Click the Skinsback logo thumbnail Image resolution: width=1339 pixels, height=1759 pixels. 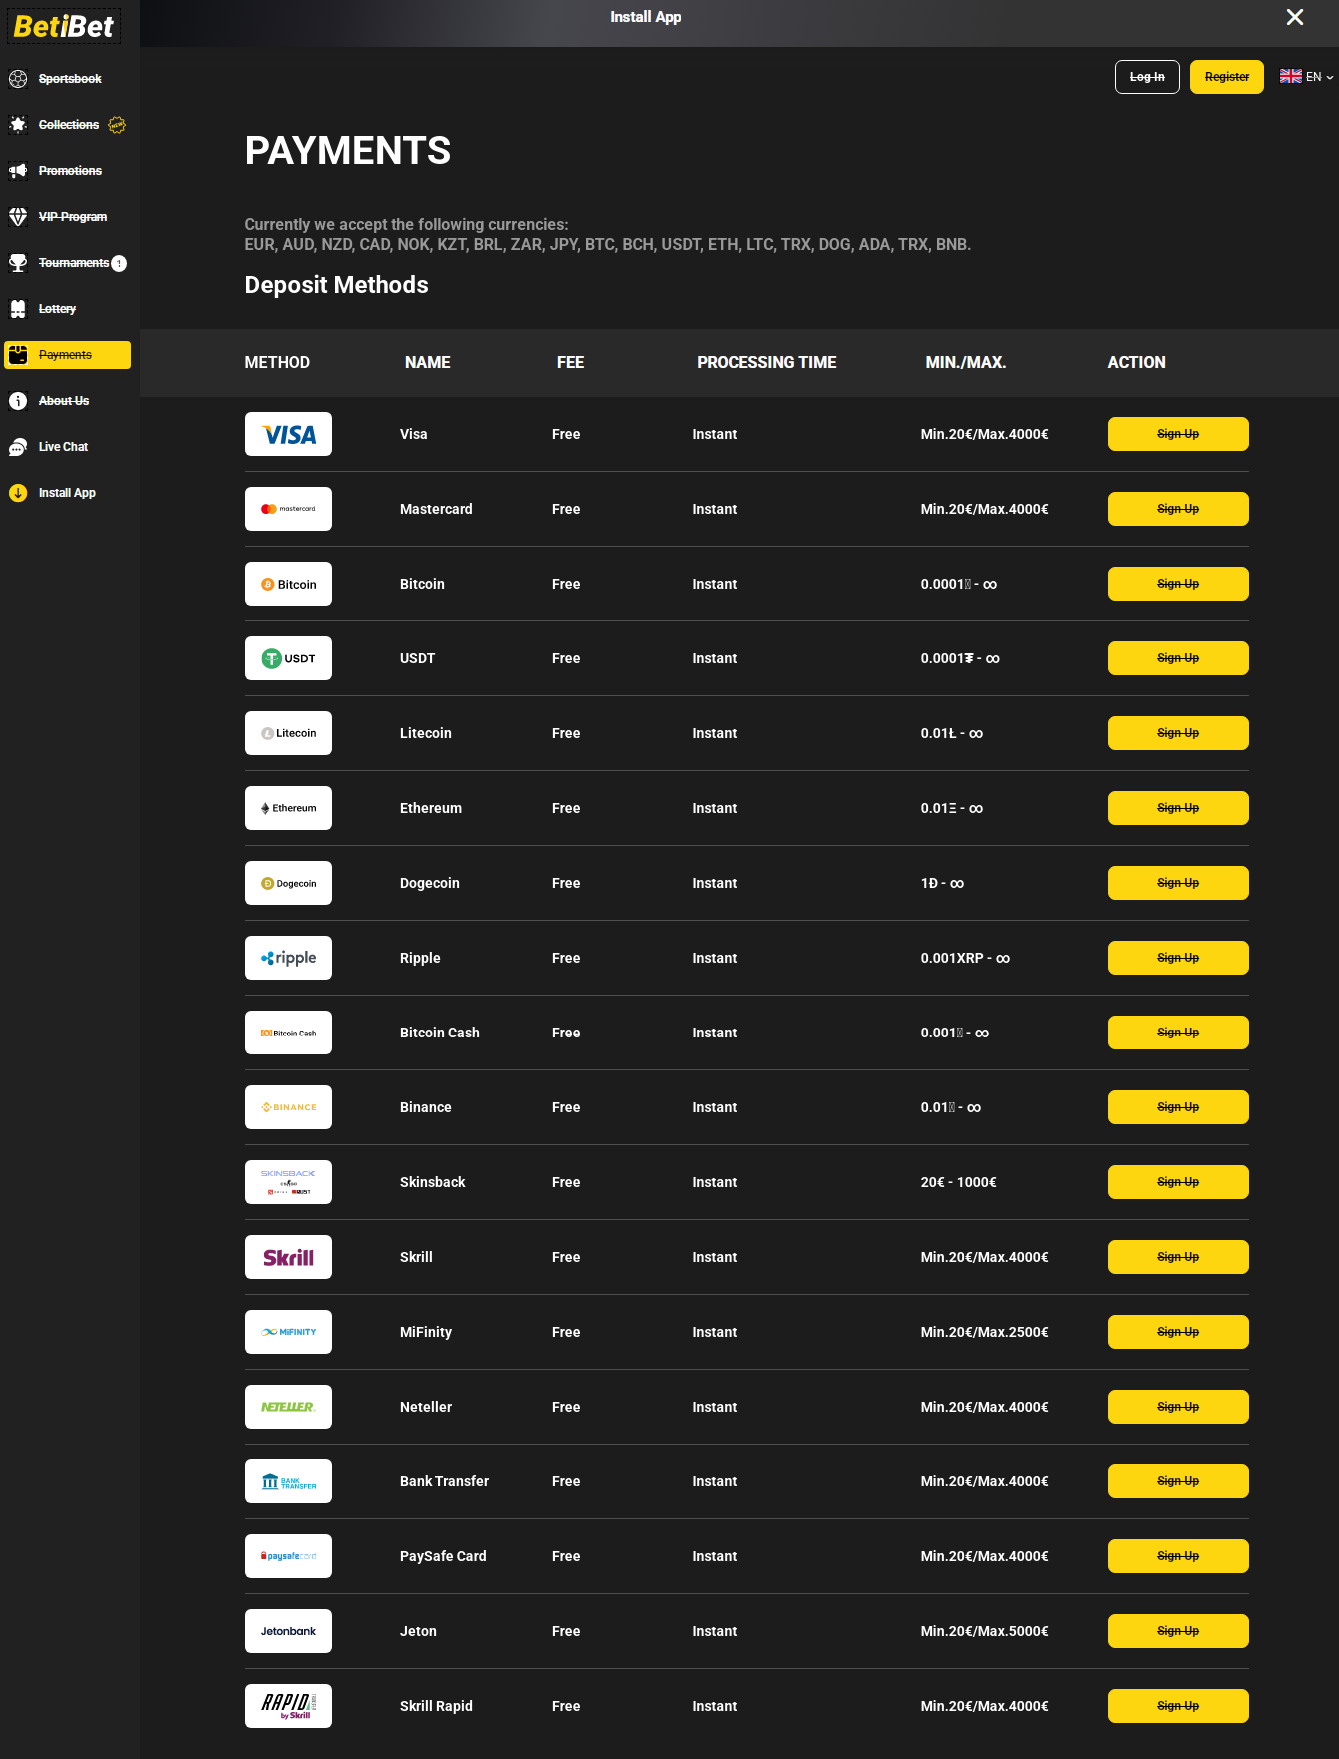pos(288,1182)
